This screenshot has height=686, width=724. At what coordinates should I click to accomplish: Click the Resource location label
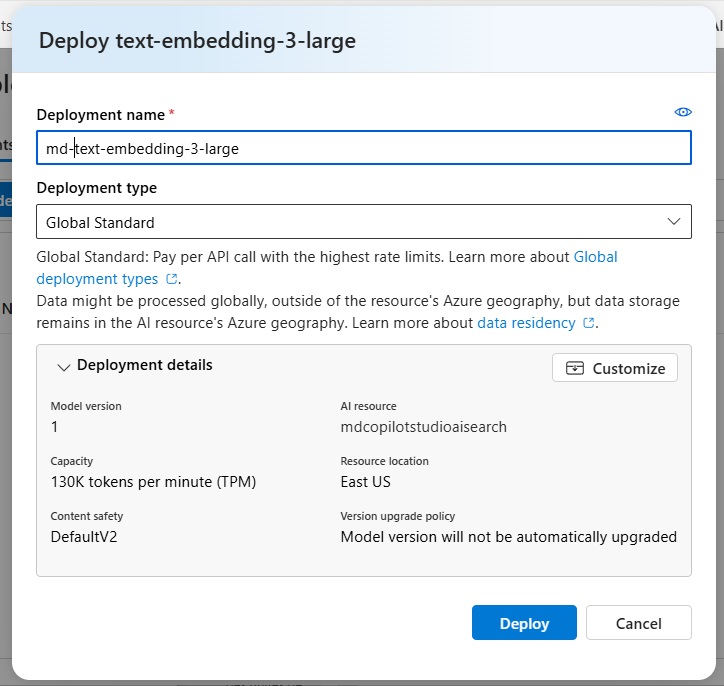point(384,461)
